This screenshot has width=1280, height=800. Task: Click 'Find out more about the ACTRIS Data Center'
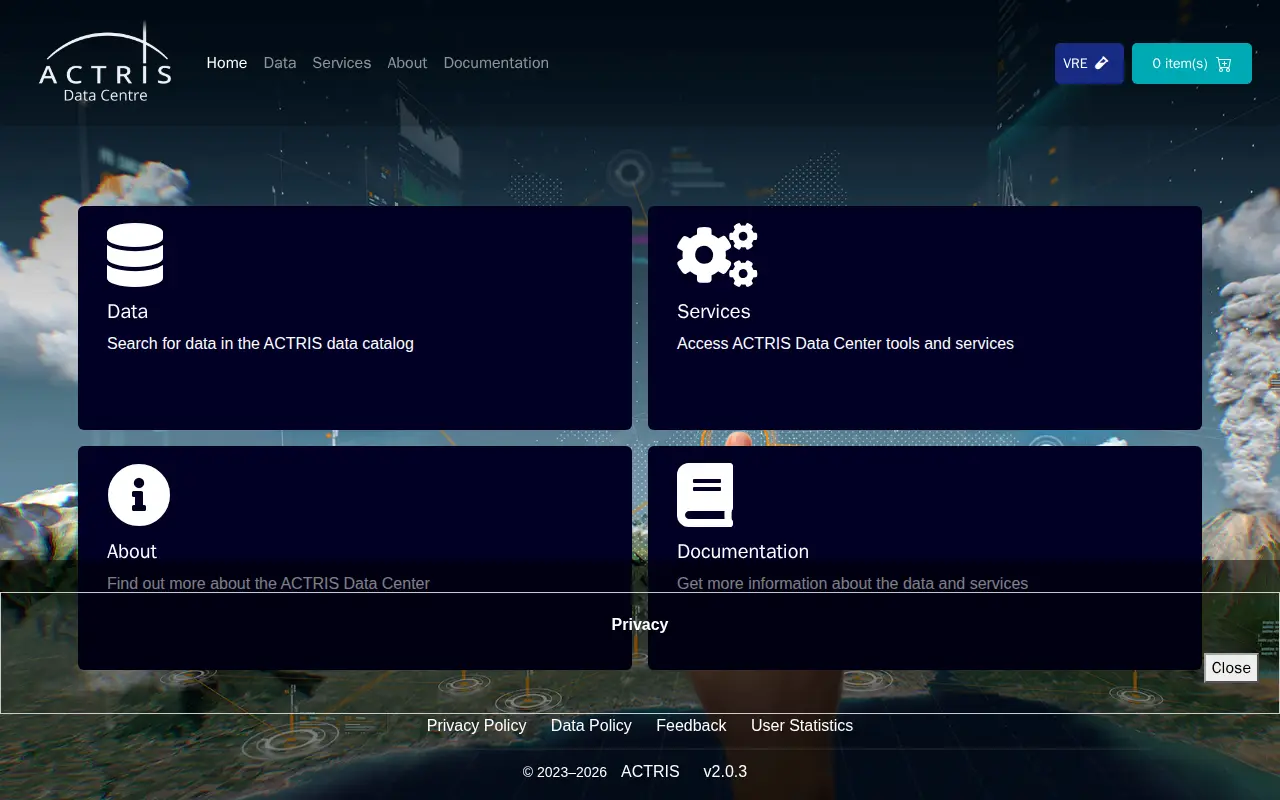tap(268, 583)
